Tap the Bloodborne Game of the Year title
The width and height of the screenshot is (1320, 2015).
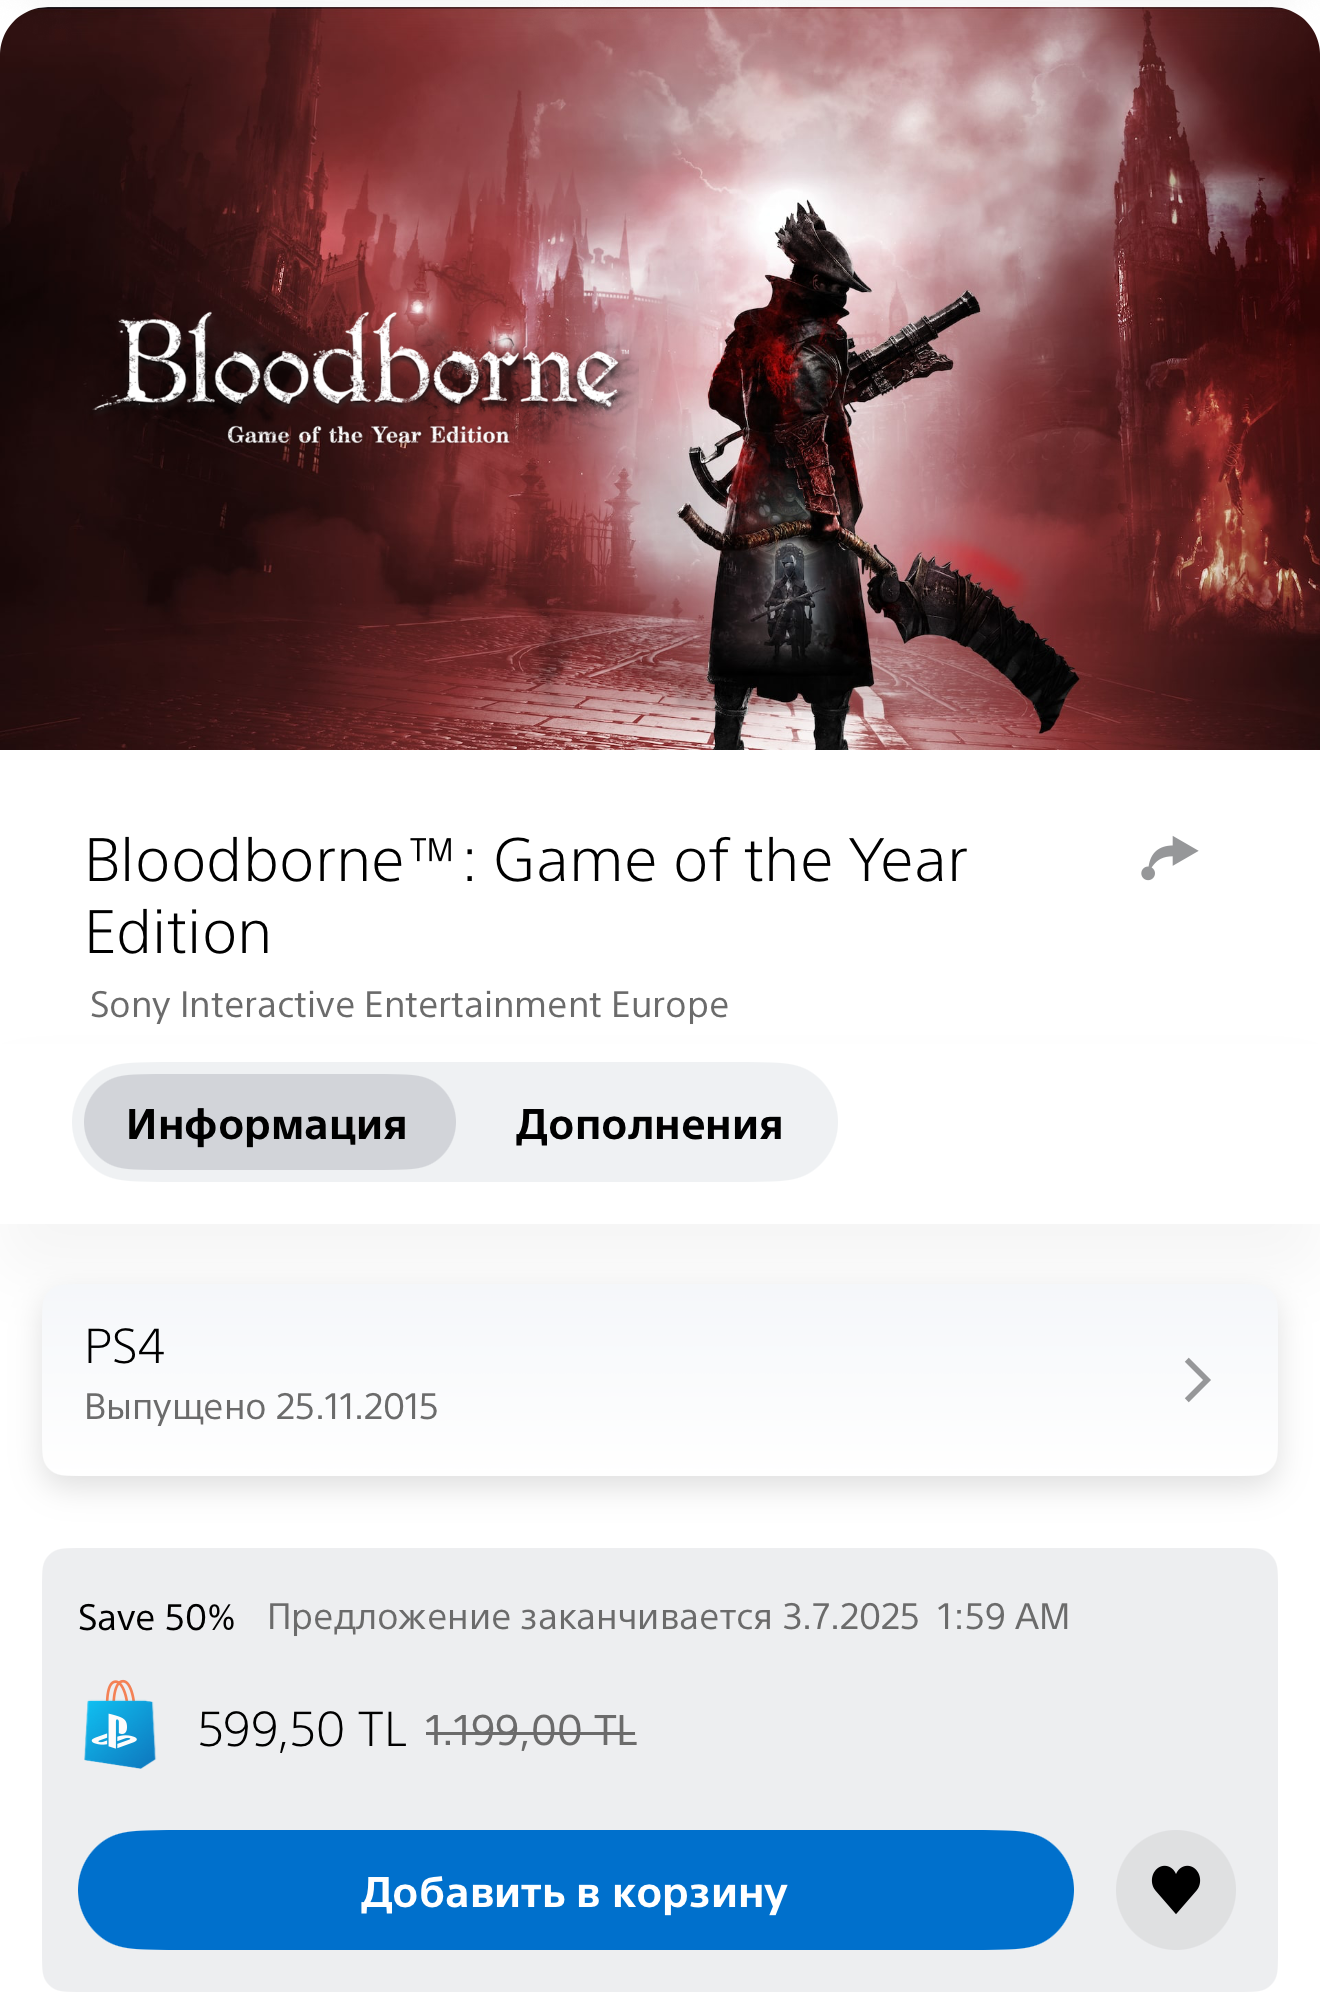(x=526, y=896)
